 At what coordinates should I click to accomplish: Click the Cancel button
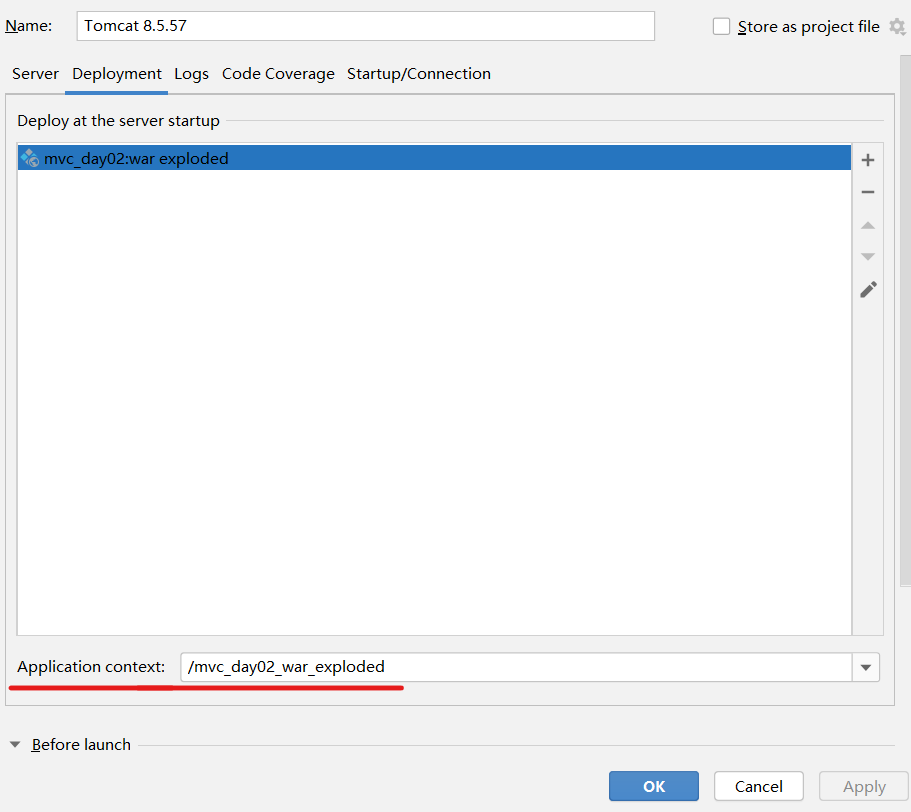point(759,786)
